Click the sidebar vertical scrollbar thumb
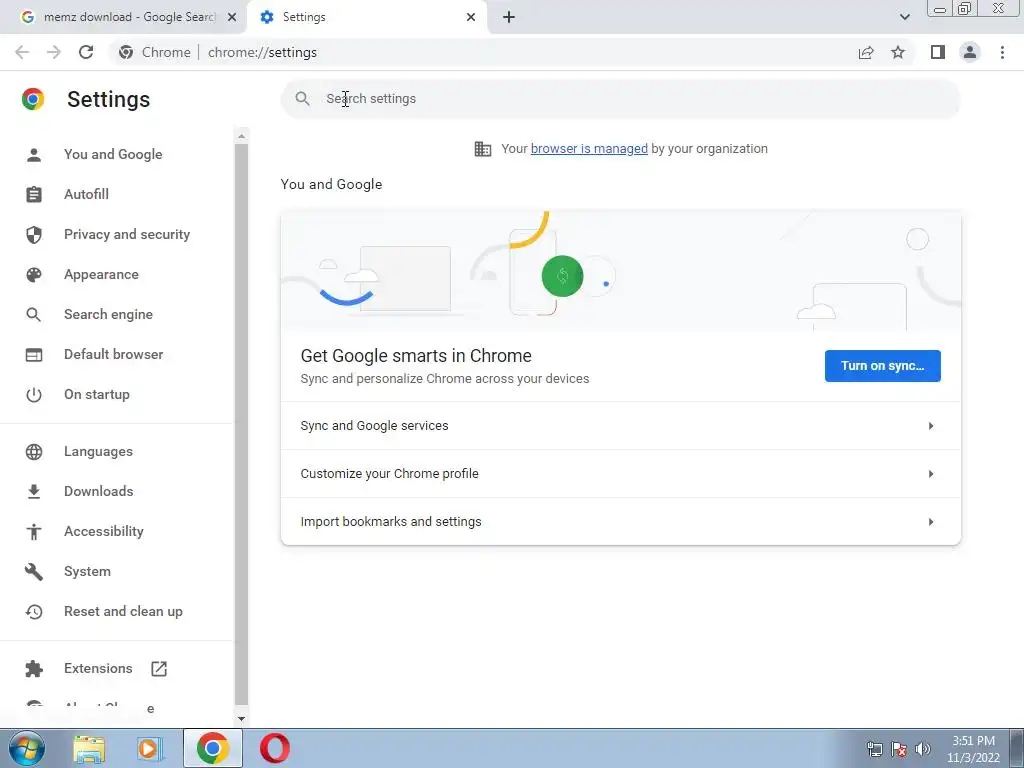 click(242, 424)
